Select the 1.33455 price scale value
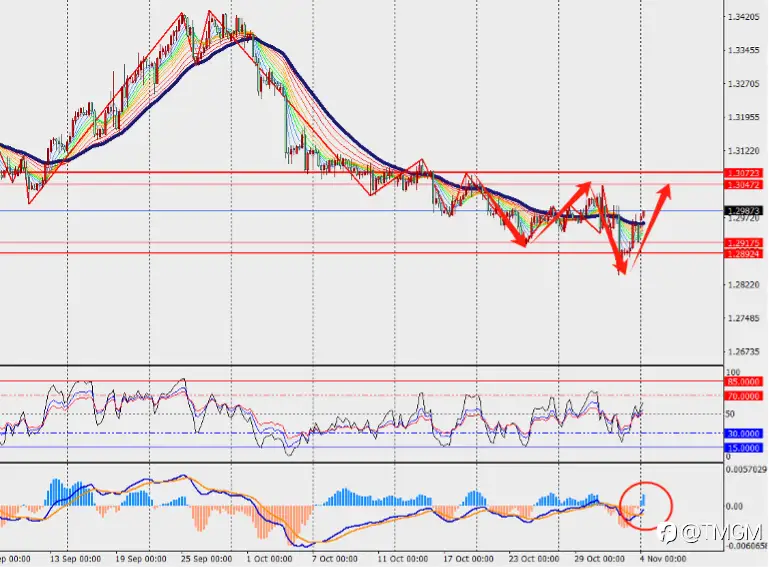The width and height of the screenshot is (770, 568). (743, 50)
